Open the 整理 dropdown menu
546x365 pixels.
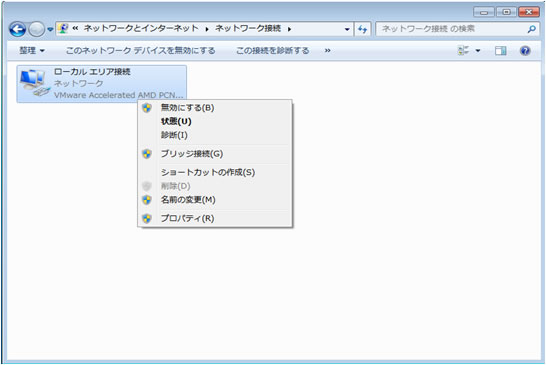tap(32, 51)
